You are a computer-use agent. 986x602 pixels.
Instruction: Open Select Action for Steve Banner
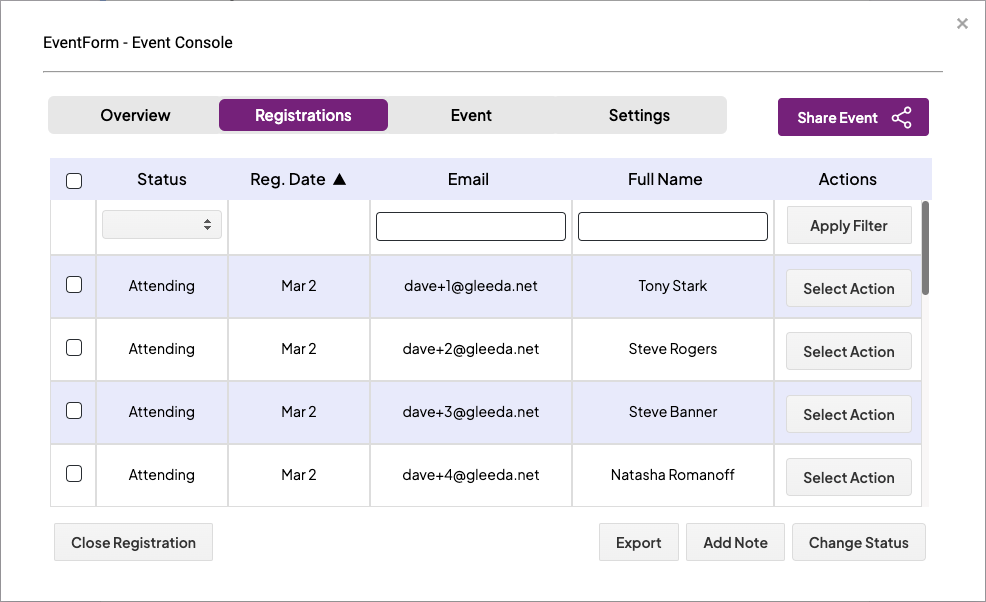coord(848,414)
